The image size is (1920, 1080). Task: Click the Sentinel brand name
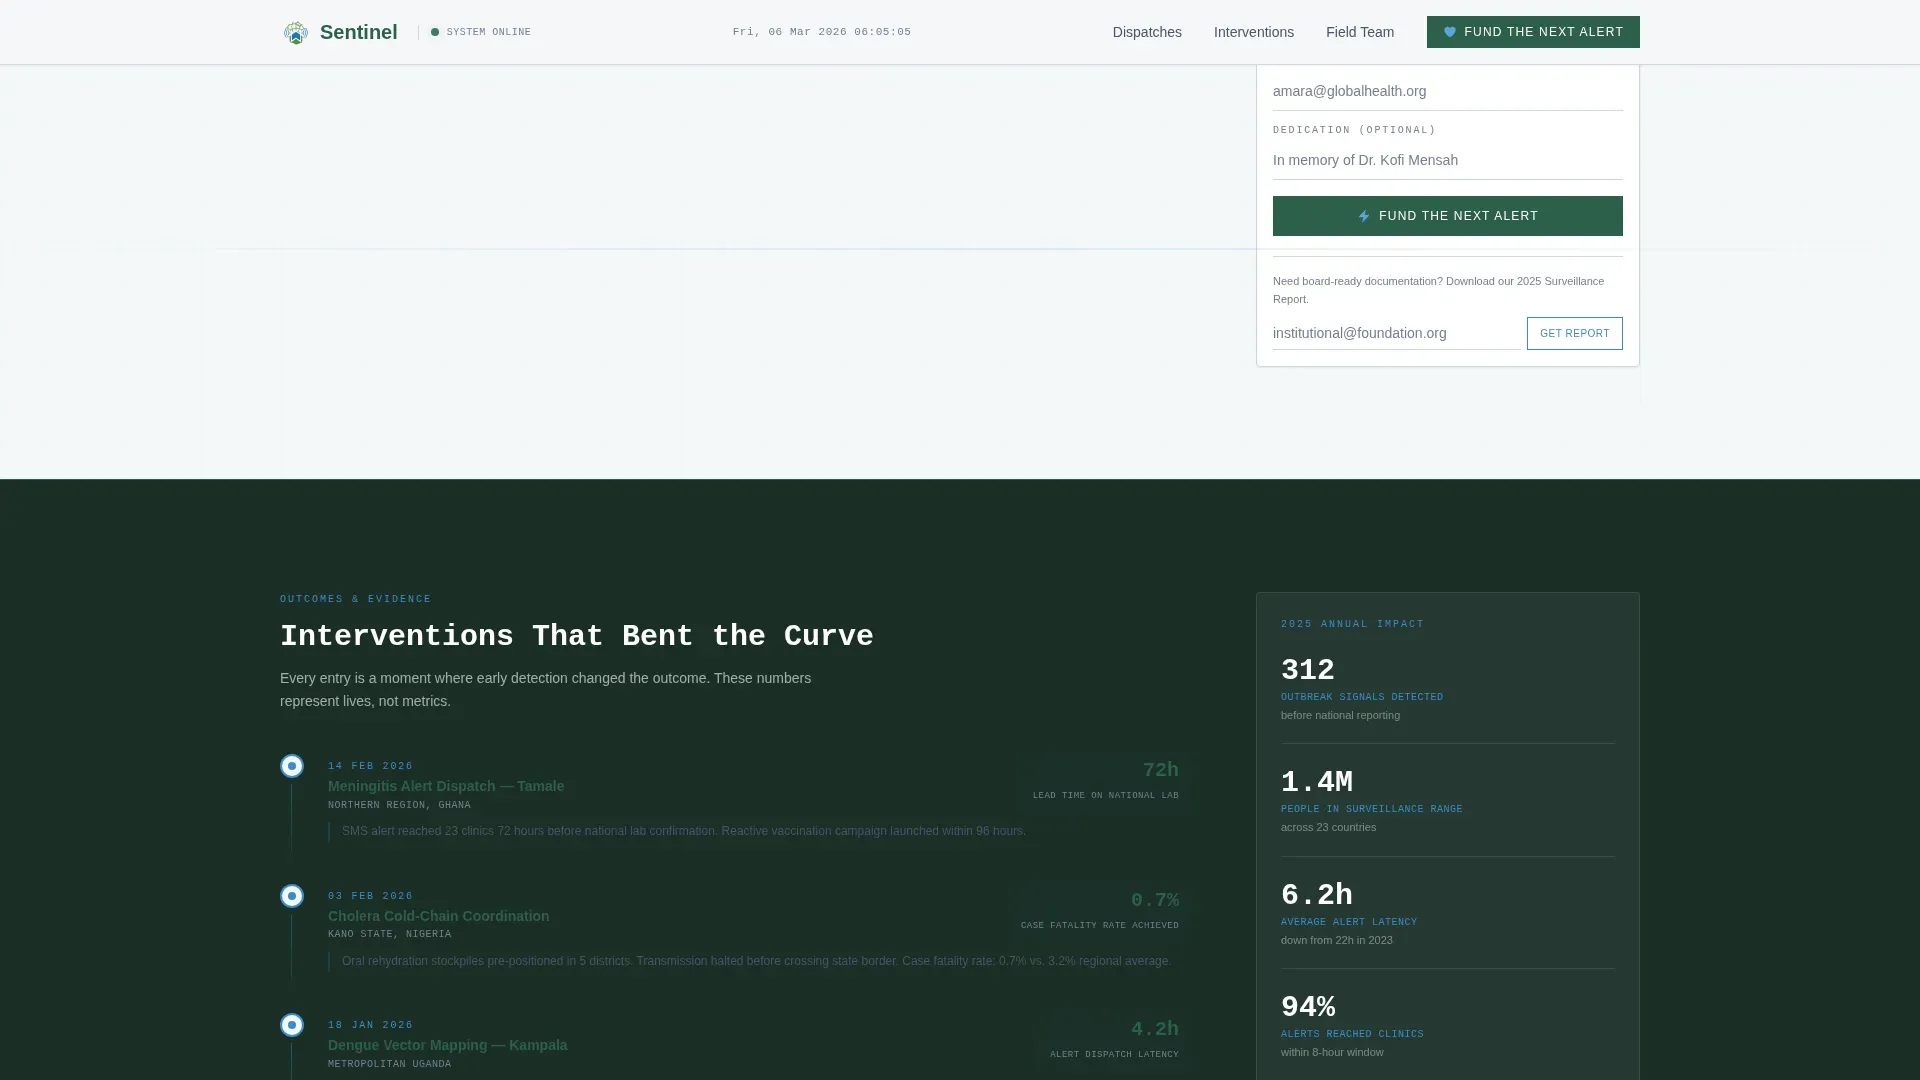[x=359, y=32]
